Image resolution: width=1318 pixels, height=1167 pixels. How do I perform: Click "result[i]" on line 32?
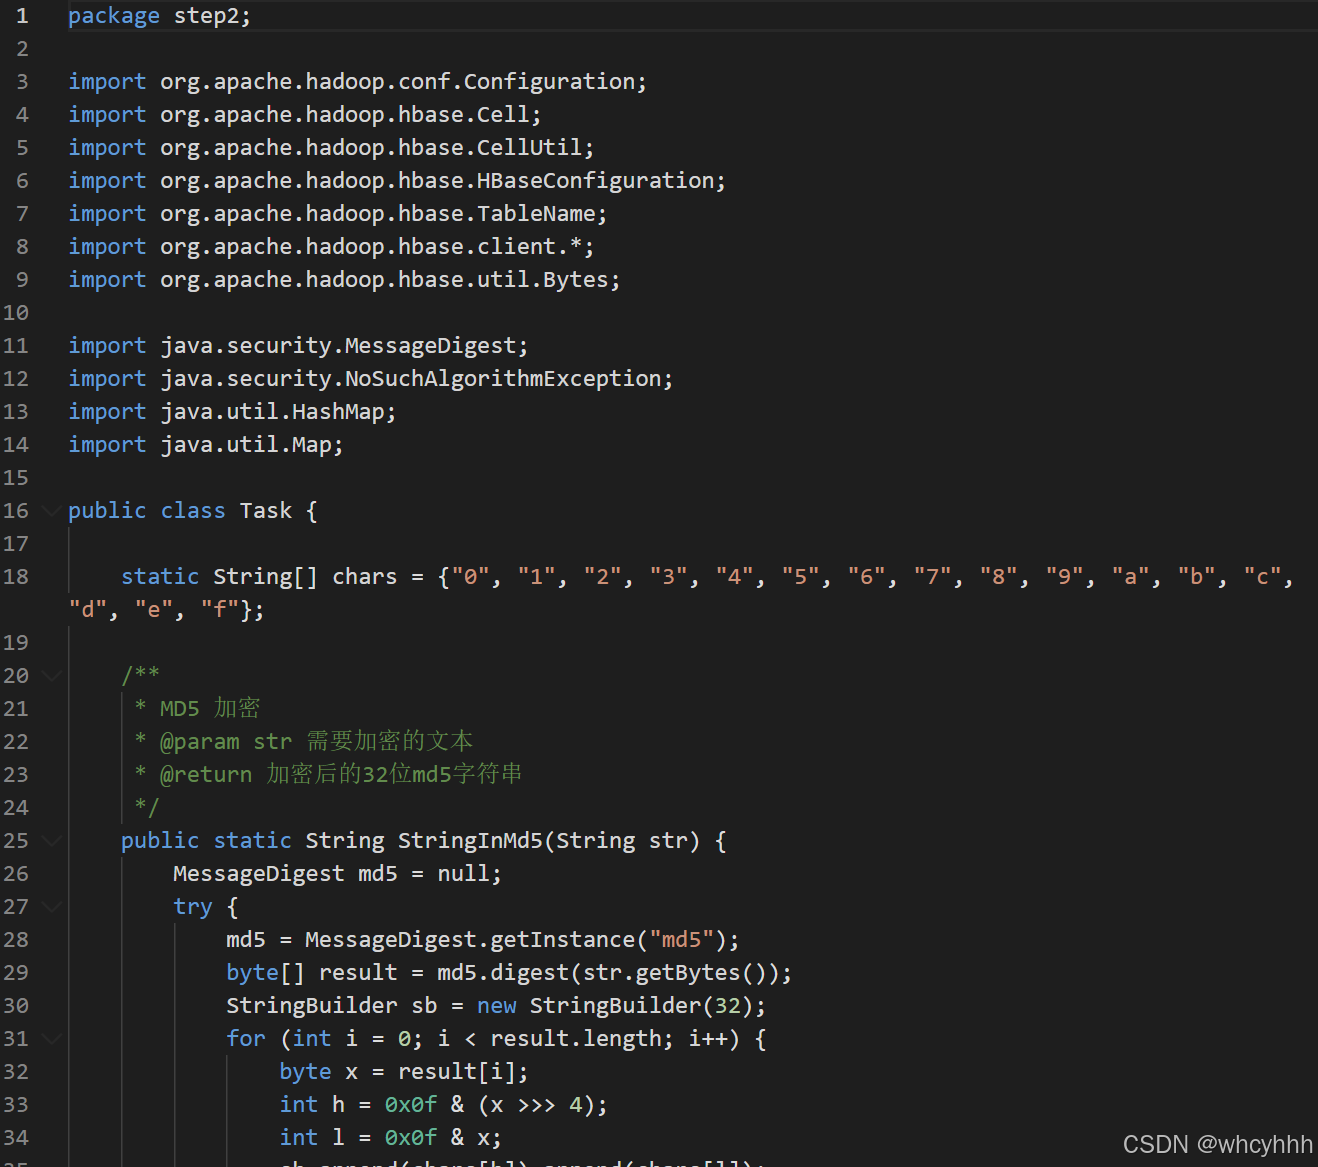[457, 1072]
